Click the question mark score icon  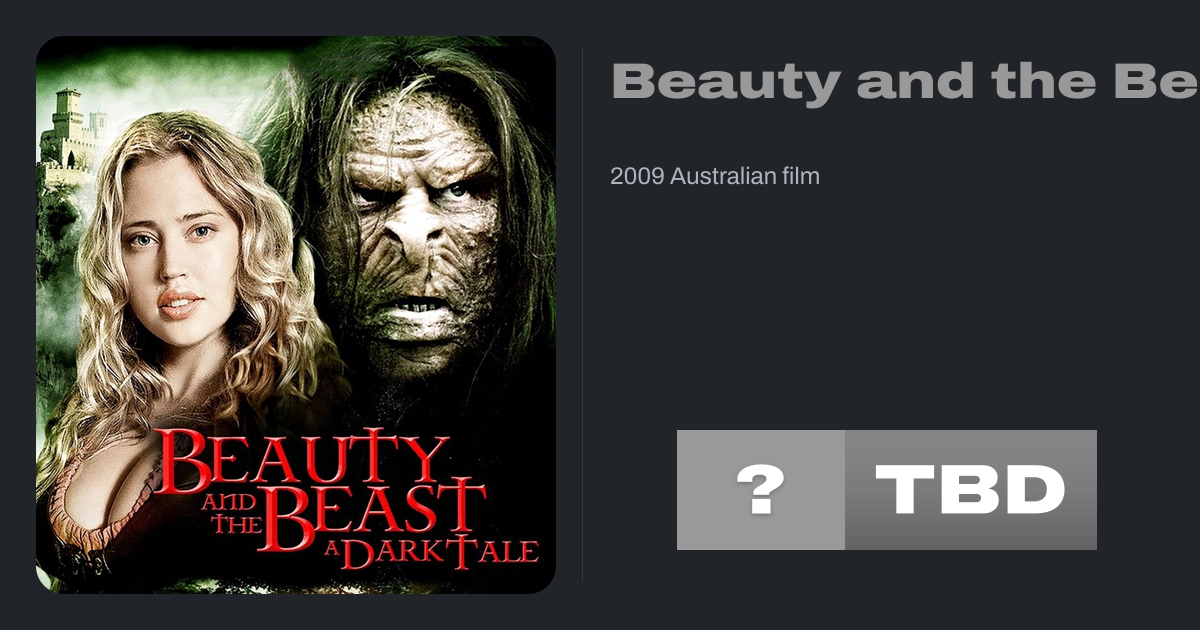tap(761, 490)
